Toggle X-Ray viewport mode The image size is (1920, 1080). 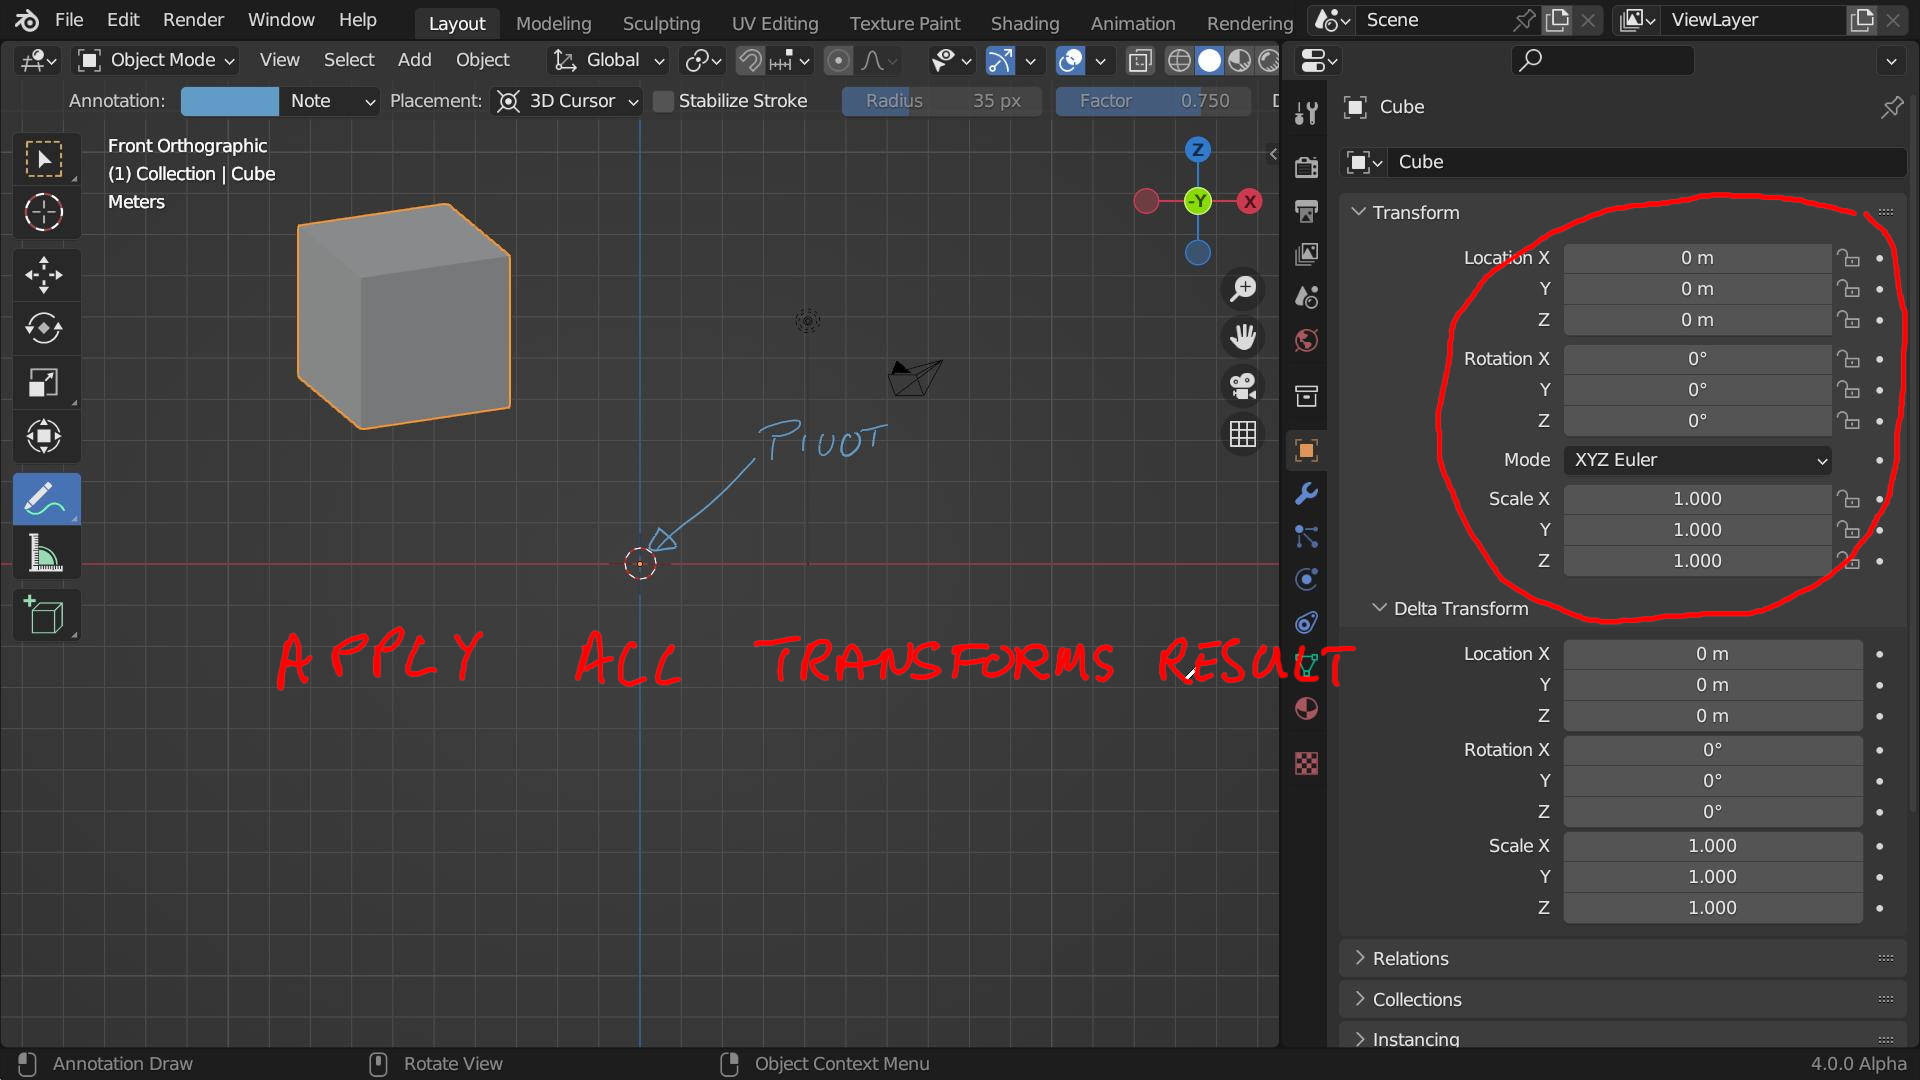coord(1138,60)
